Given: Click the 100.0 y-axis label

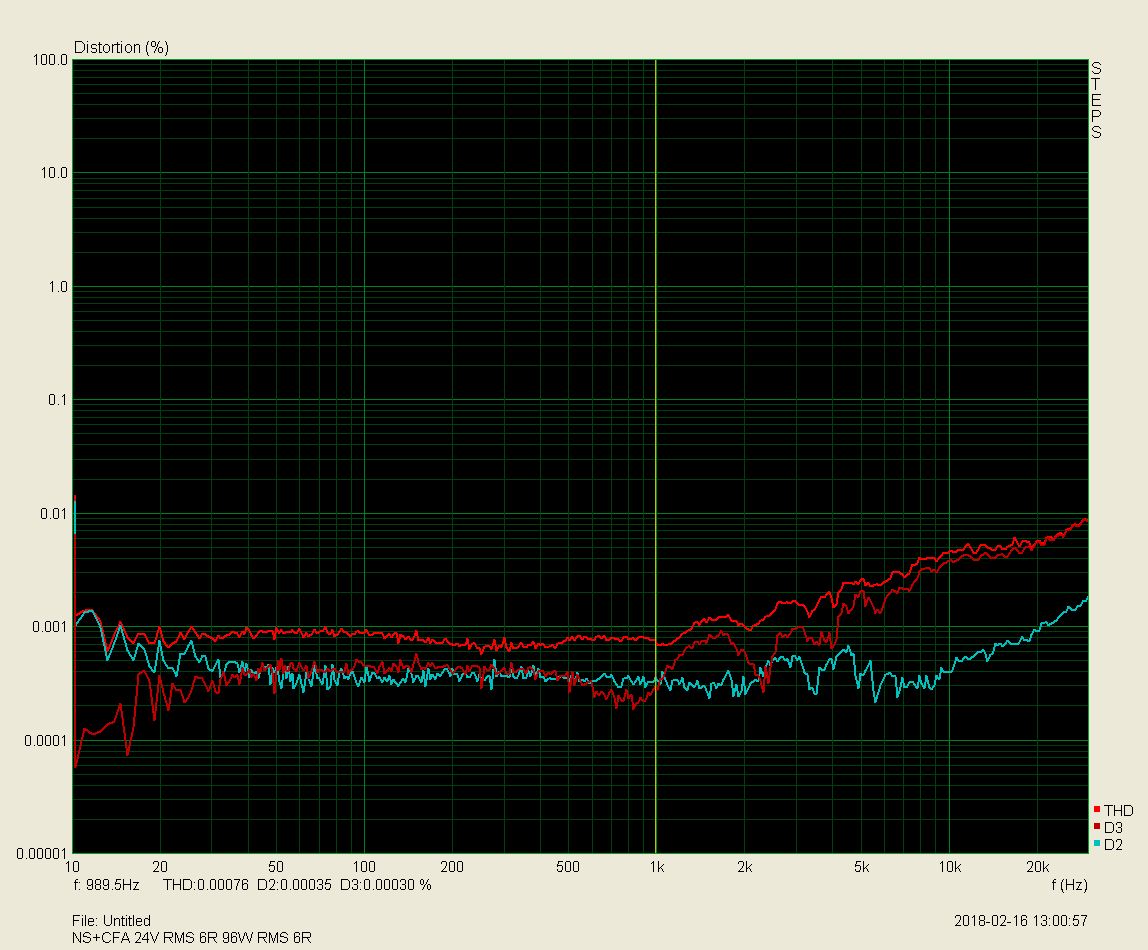Looking at the screenshot, I should [51, 60].
